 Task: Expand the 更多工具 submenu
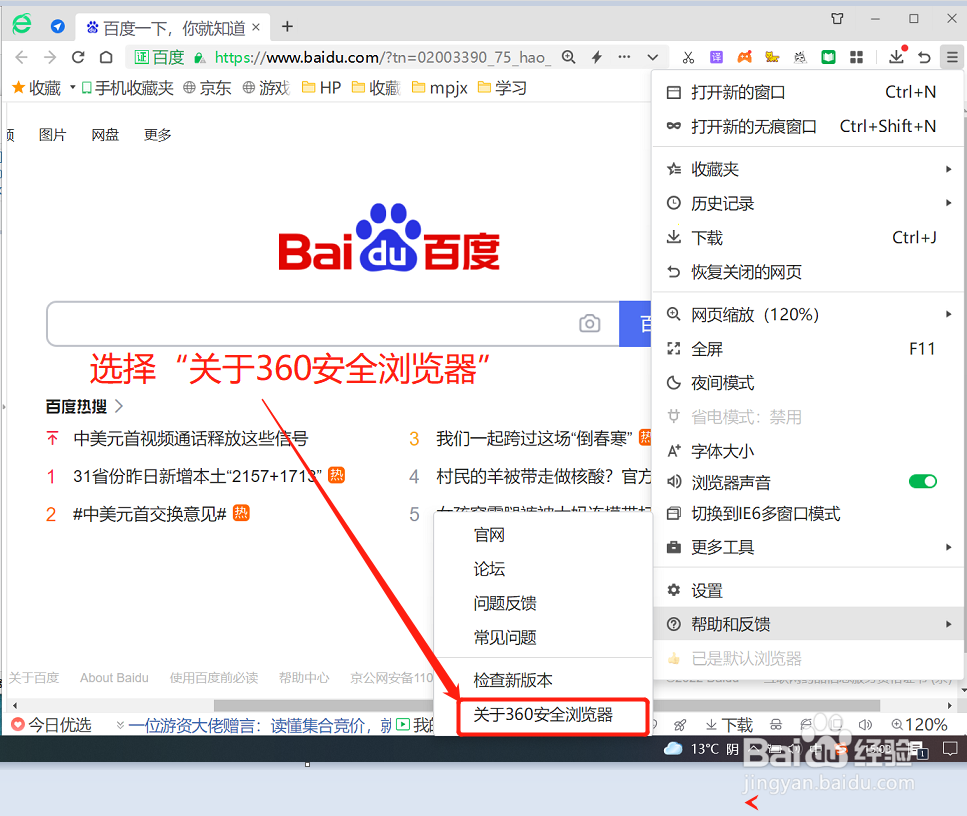click(x=808, y=547)
